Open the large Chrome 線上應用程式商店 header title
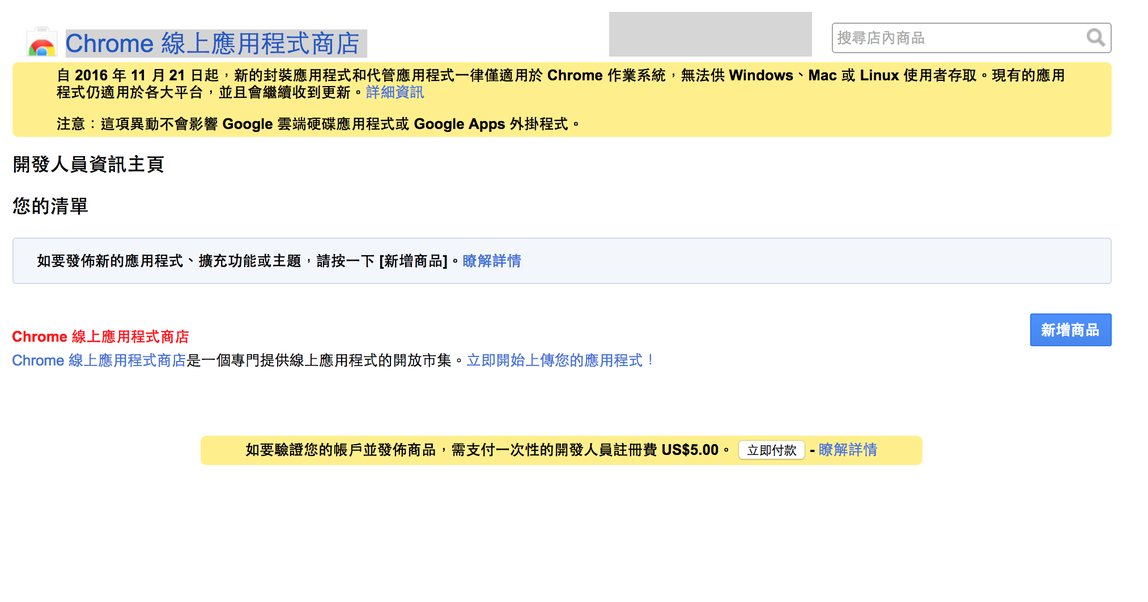 click(212, 44)
